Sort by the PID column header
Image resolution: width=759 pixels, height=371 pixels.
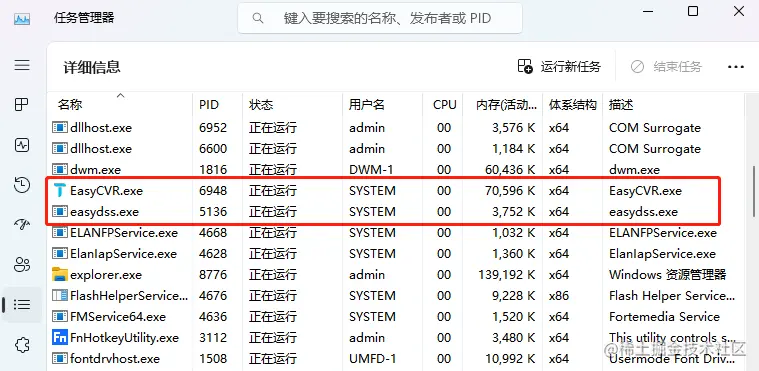tap(217, 104)
